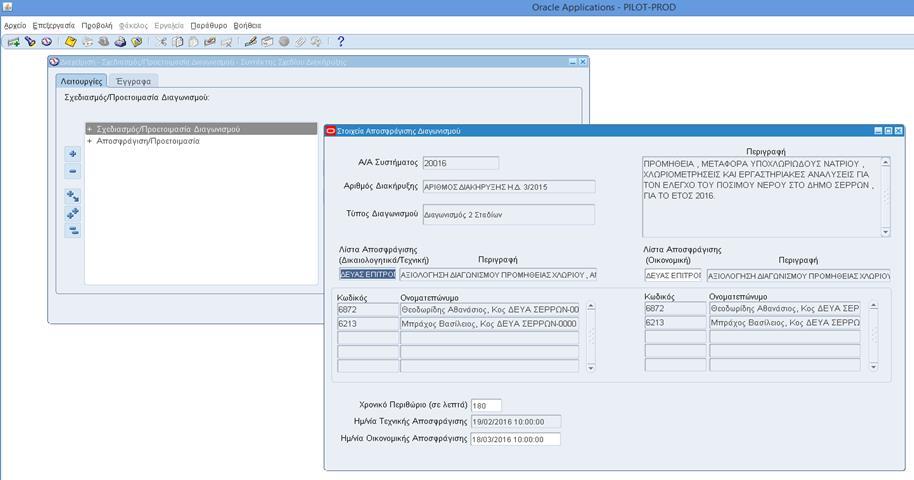
Task: Switch to the Λειτουργίες tab
Action: point(81,81)
